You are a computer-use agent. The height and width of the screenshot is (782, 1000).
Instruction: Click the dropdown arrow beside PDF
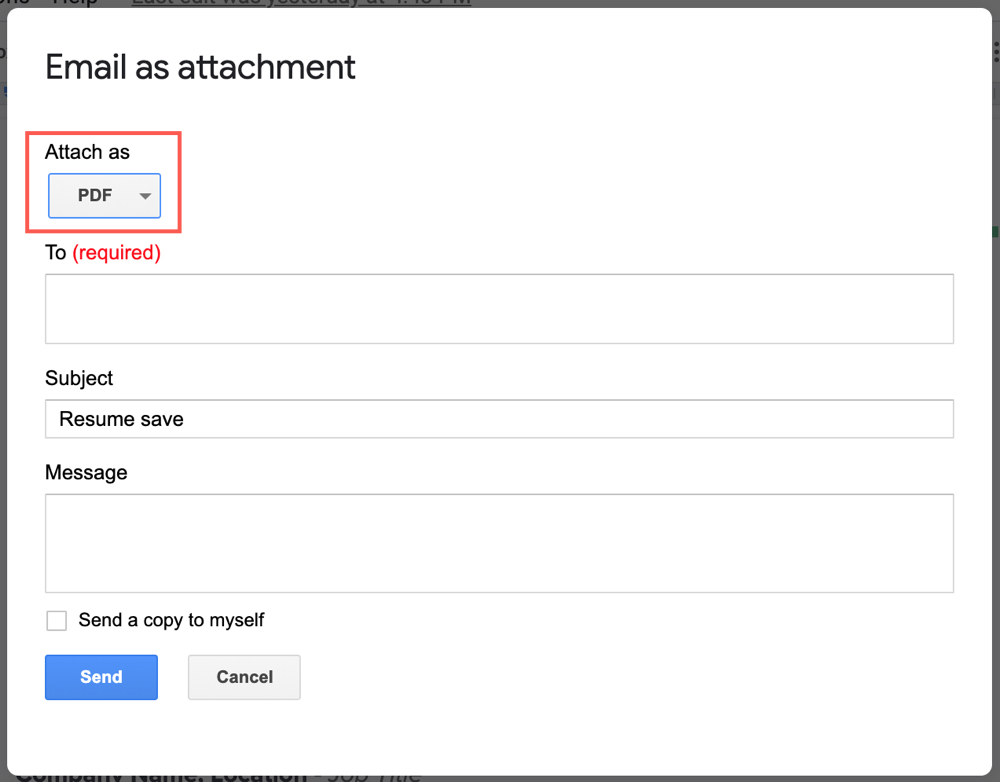coord(145,196)
